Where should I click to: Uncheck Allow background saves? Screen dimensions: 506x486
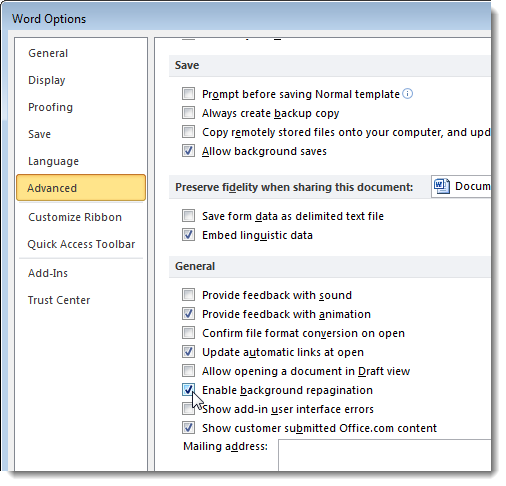click(188, 151)
